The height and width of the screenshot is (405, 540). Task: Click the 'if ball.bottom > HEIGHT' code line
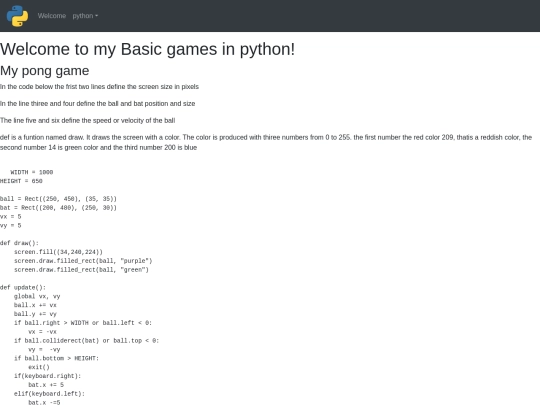(56, 359)
